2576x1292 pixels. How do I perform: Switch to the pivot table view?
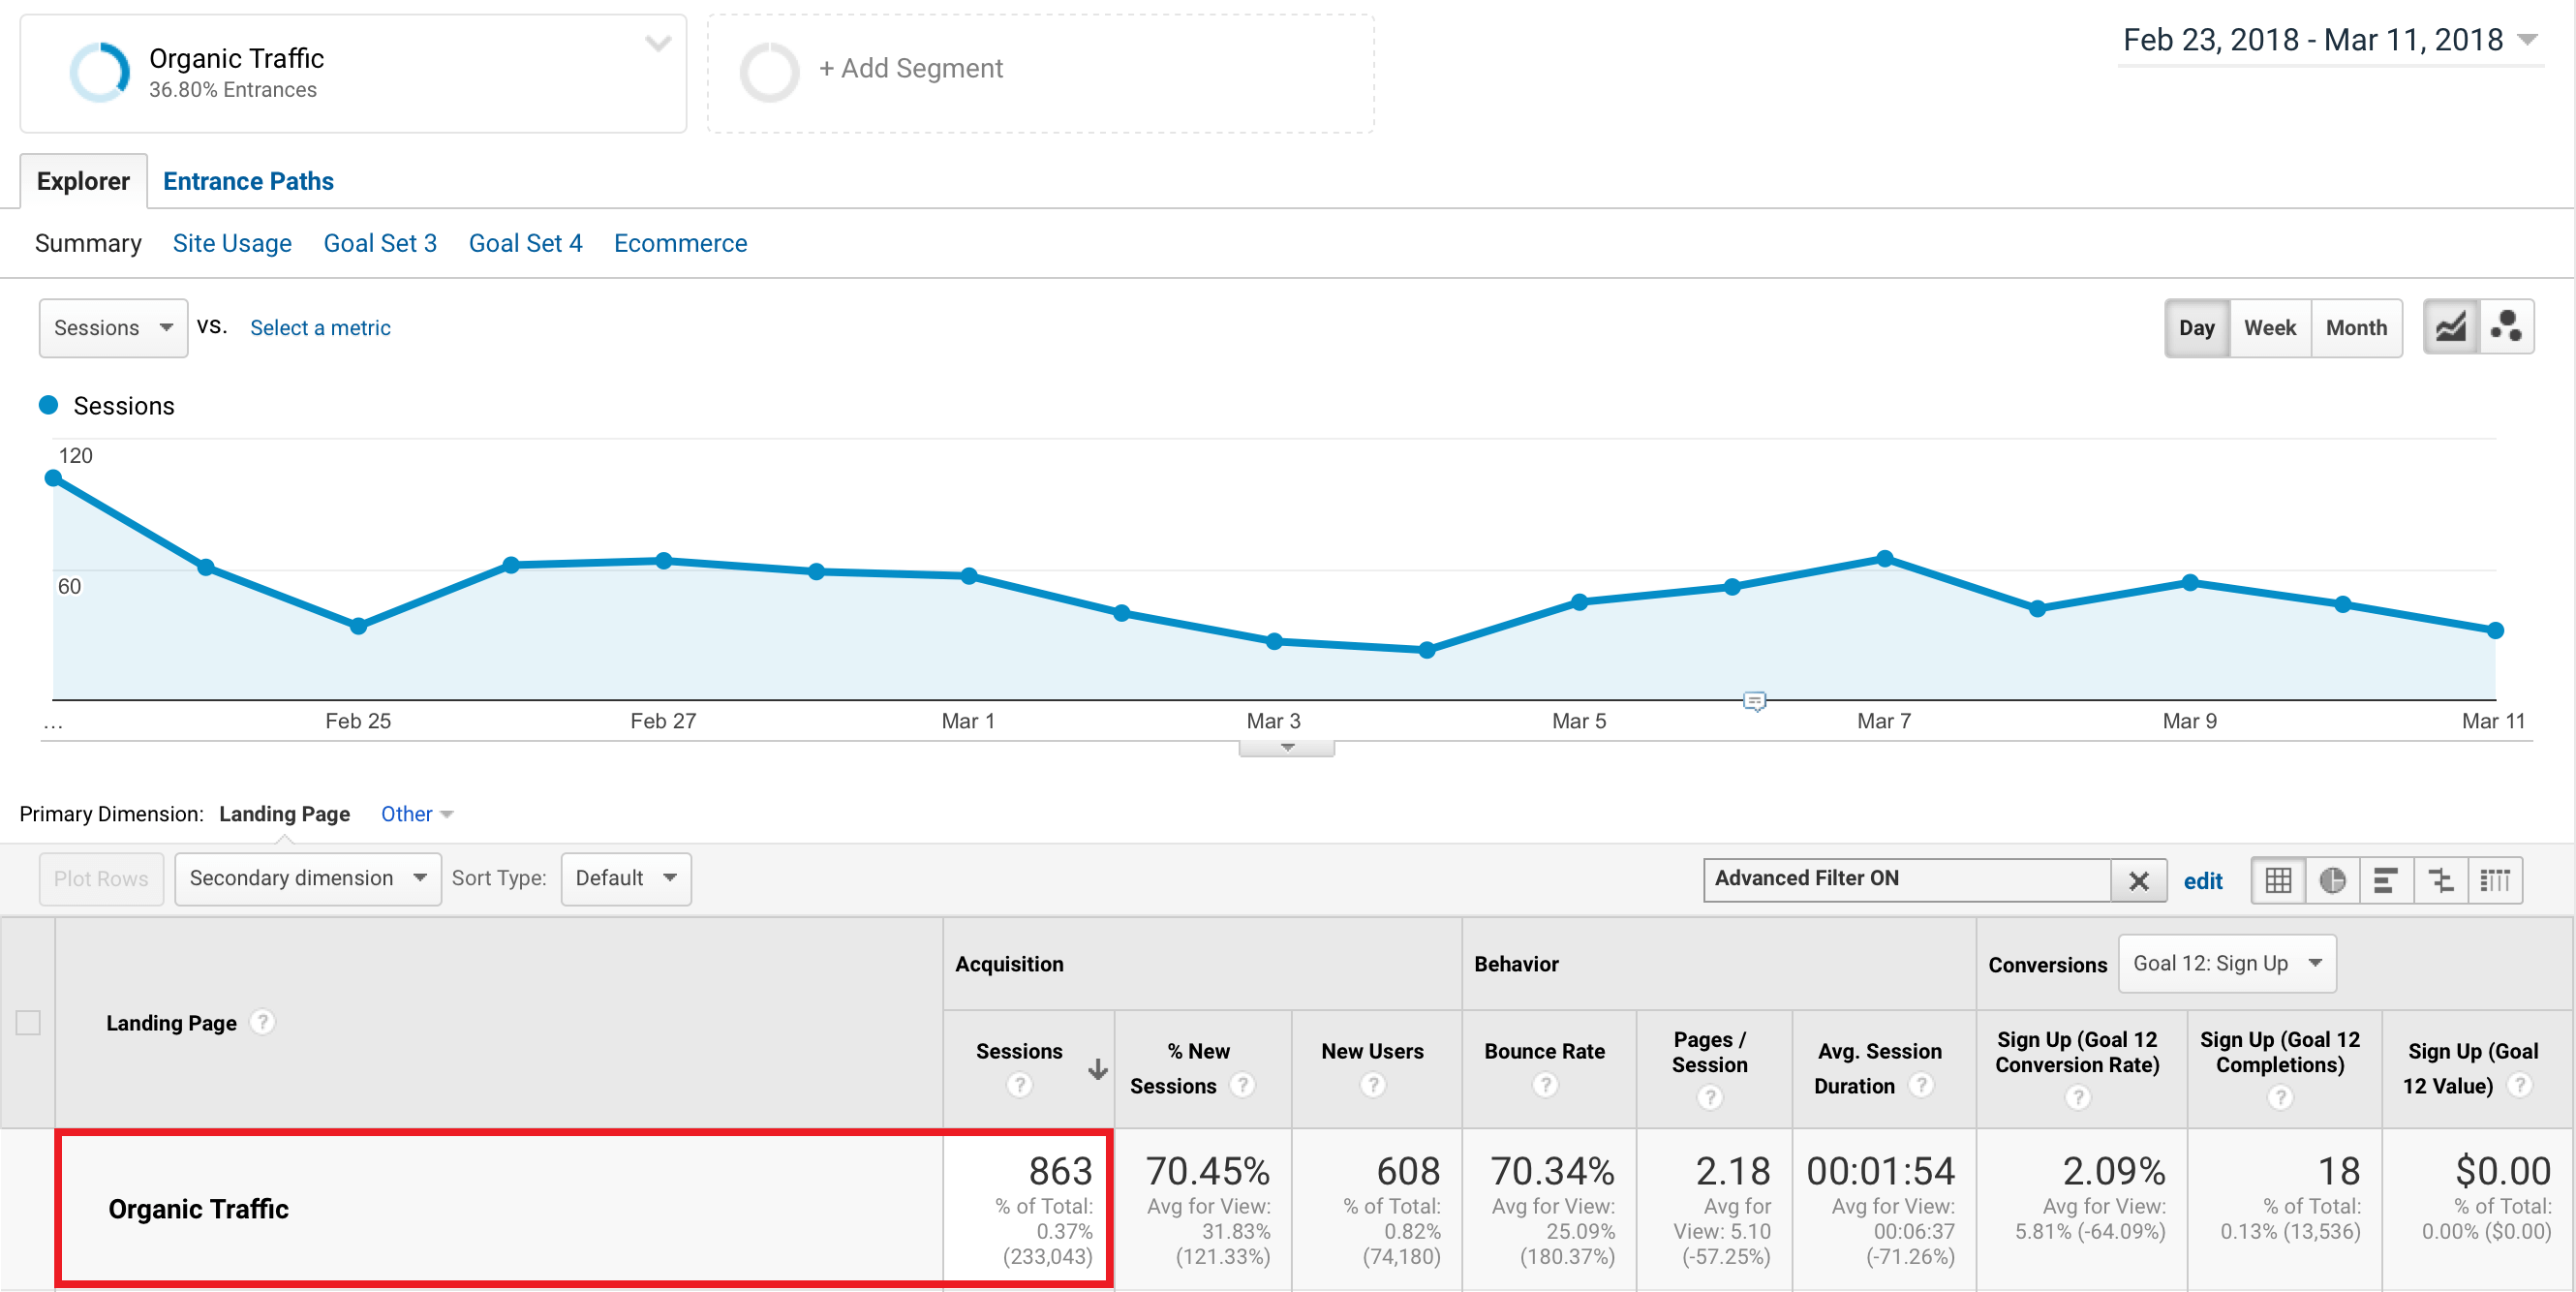click(x=2495, y=880)
